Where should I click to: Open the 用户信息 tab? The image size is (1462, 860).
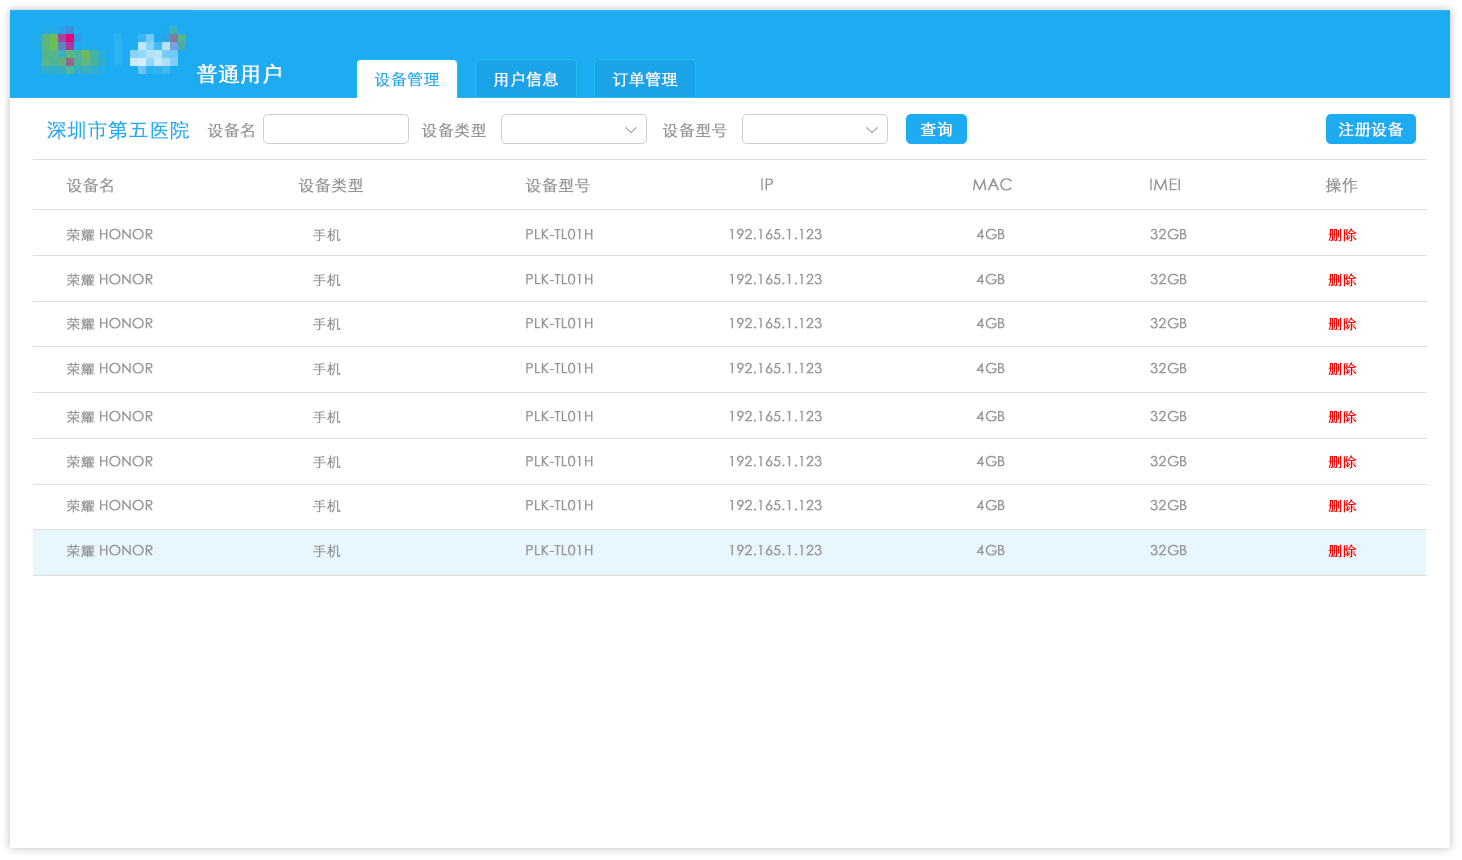[526, 79]
